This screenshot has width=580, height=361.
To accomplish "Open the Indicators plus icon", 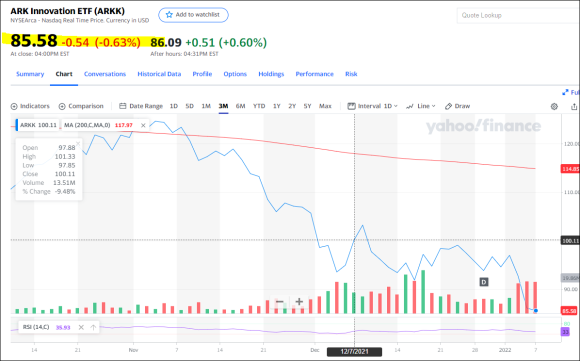I will (x=14, y=107).
